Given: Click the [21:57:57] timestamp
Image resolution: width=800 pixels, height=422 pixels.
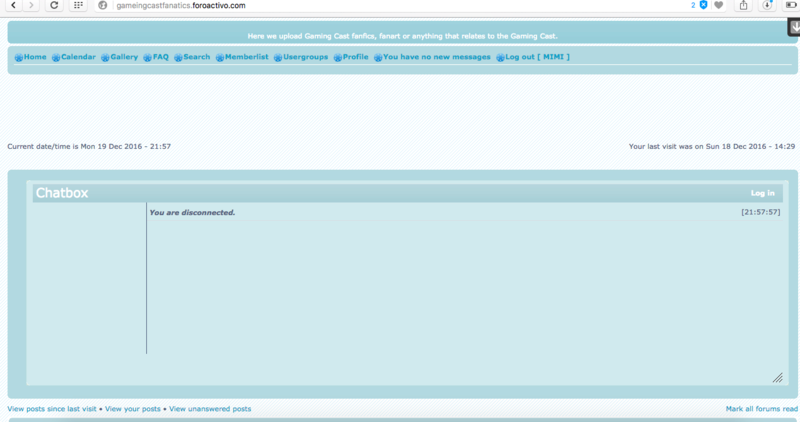Looking at the screenshot, I should click(761, 212).
